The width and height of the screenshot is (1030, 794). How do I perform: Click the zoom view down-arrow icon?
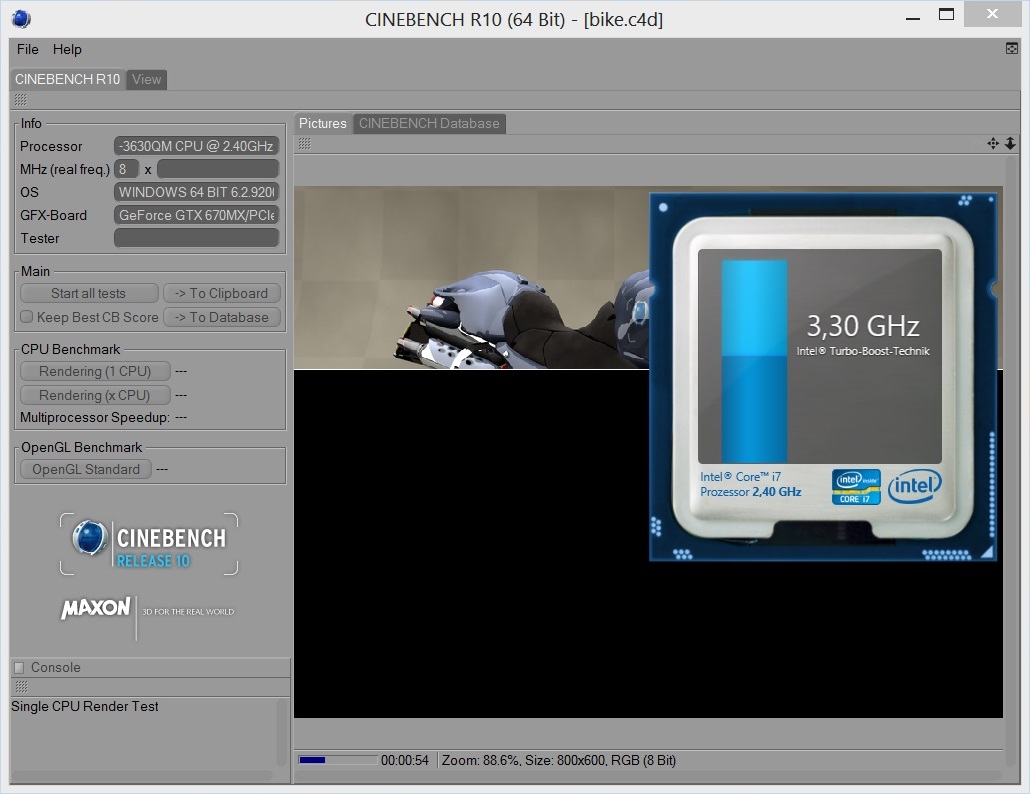(1010, 143)
